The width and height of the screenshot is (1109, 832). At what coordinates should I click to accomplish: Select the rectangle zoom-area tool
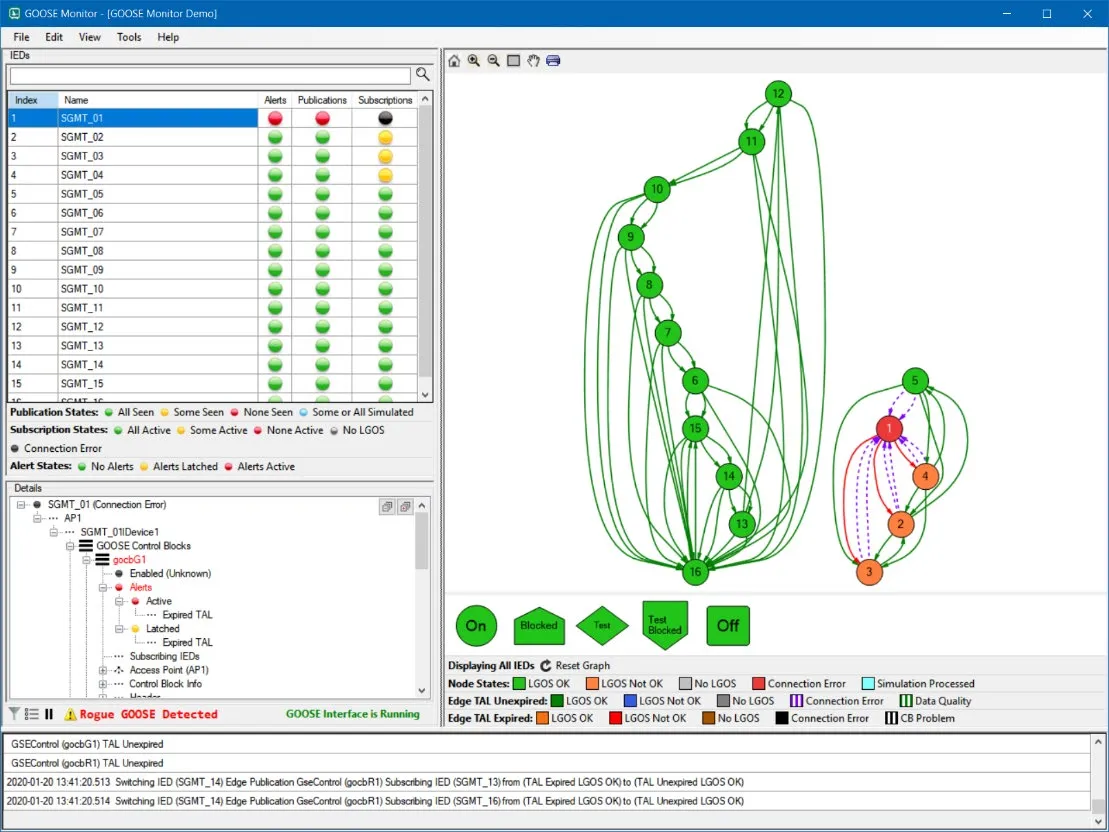[x=513, y=61]
